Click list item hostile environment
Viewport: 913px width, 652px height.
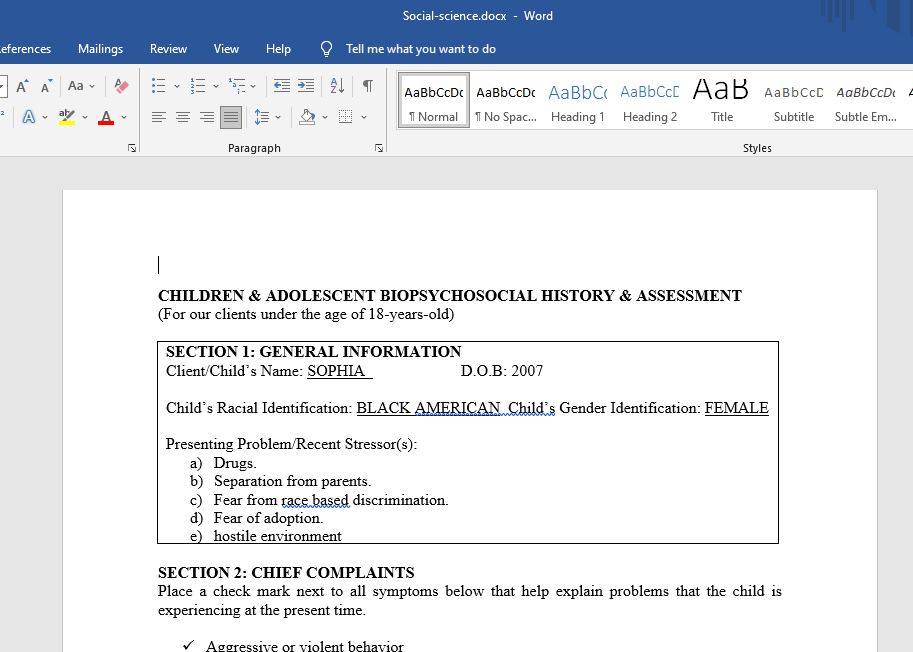tap(278, 536)
